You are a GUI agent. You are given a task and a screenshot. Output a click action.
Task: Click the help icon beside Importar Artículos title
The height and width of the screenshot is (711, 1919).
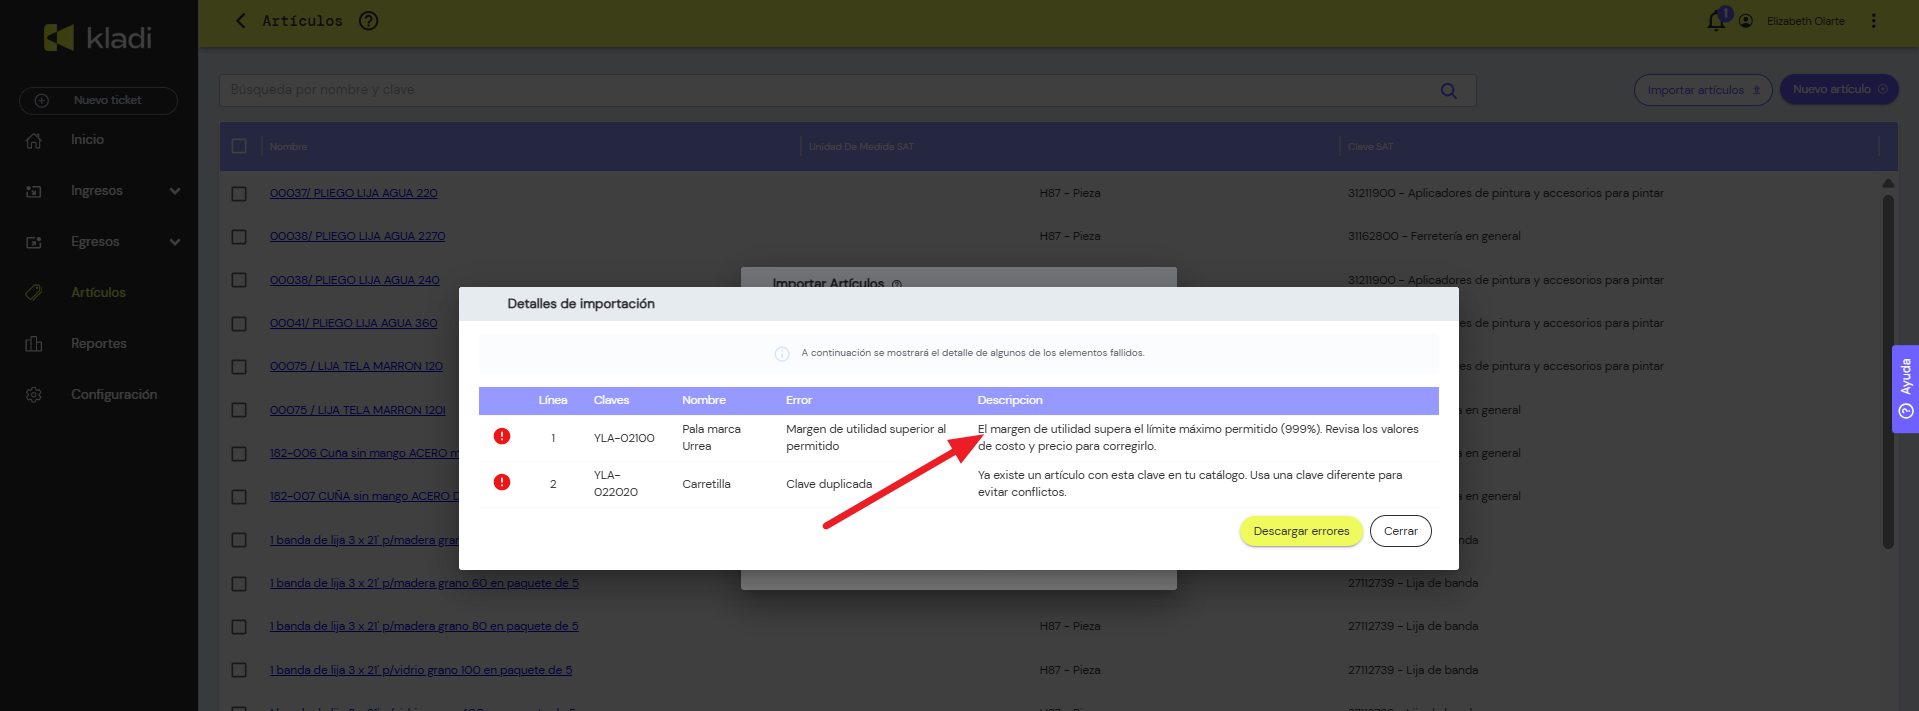point(897,284)
